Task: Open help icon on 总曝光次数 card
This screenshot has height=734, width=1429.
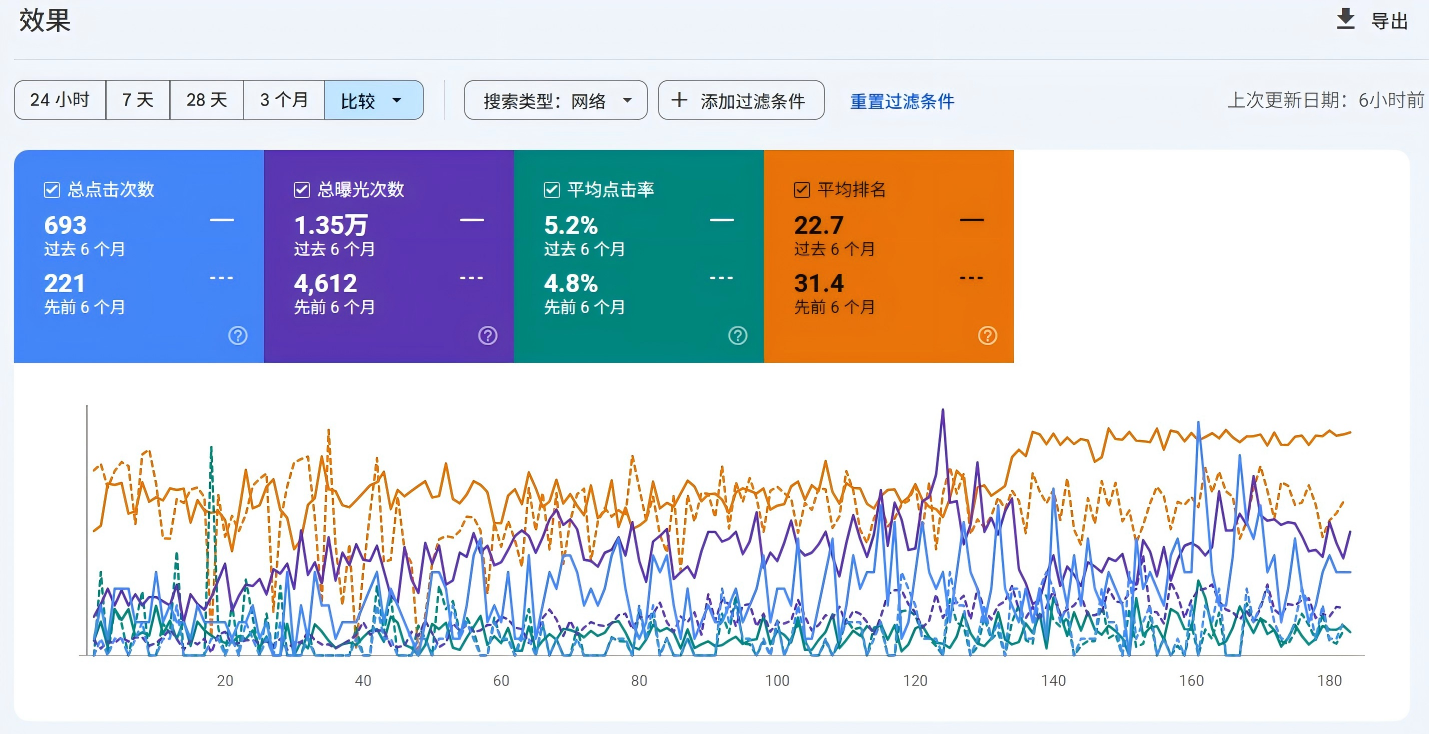Action: (488, 336)
